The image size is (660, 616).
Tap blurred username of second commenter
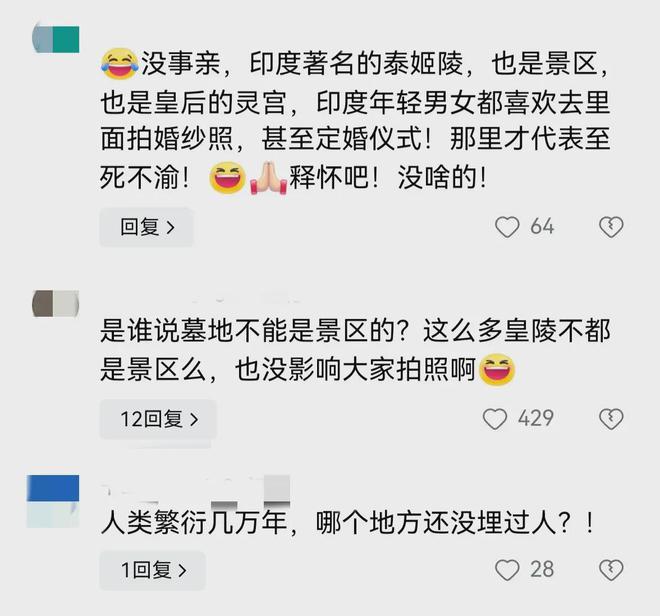point(246,298)
